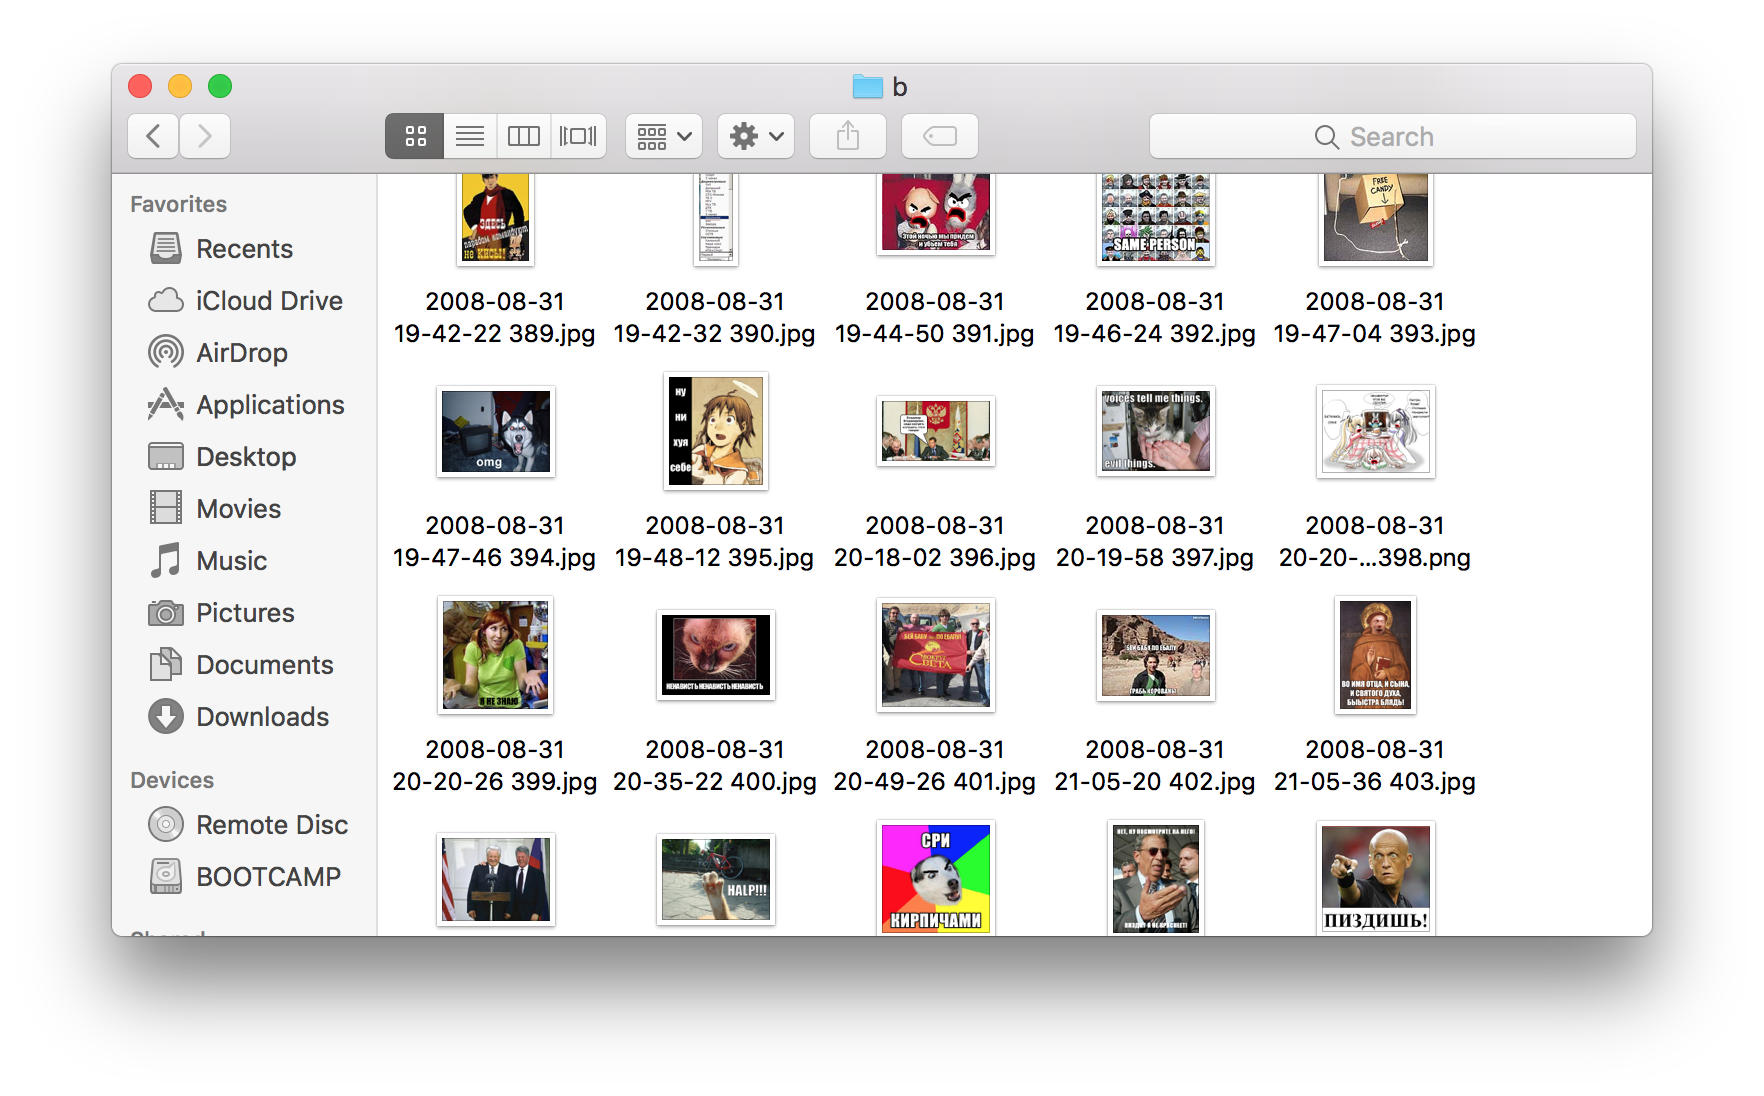Viewport: 1764px width, 1096px height.
Task: Switch to column view
Action: click(524, 136)
